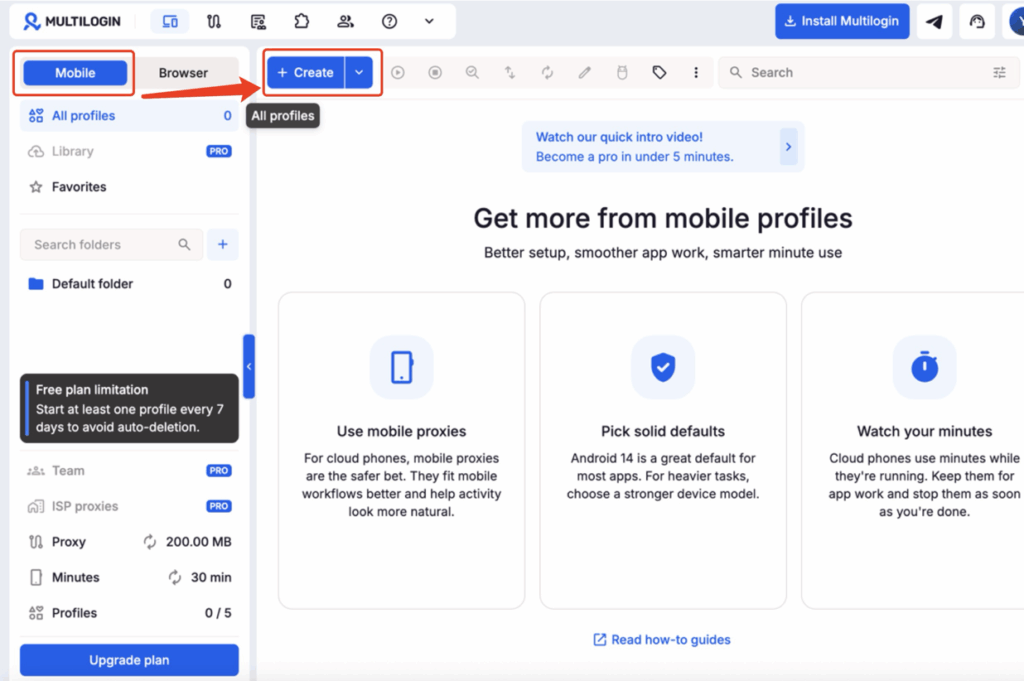The width and height of the screenshot is (1024, 681).
Task: Click Proxy usage row
Action: [x=129, y=542]
